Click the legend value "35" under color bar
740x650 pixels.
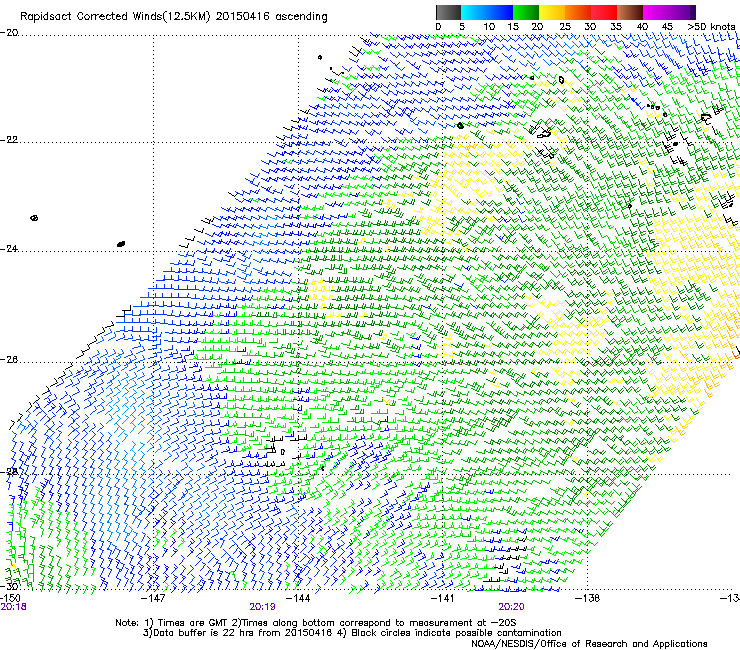(616, 27)
